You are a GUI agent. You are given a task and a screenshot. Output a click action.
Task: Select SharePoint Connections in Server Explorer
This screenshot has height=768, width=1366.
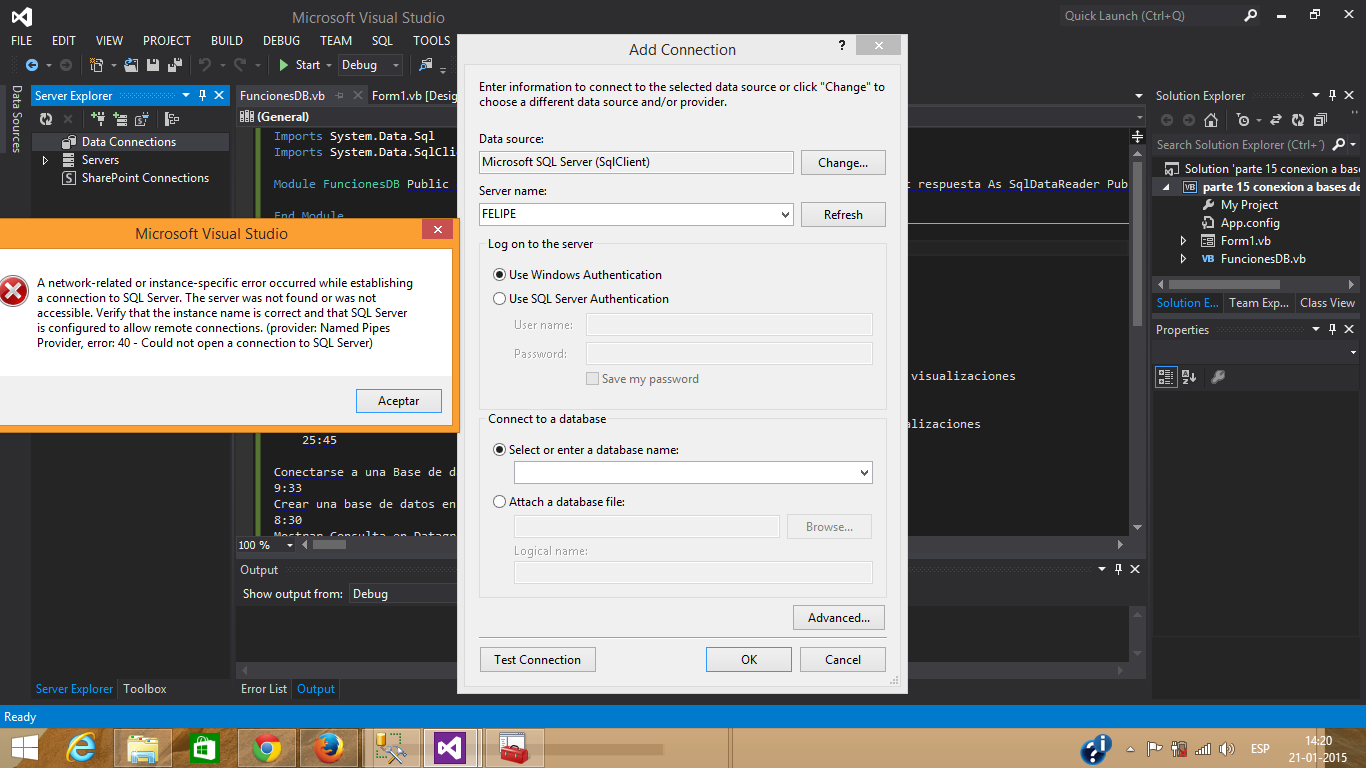coord(145,178)
